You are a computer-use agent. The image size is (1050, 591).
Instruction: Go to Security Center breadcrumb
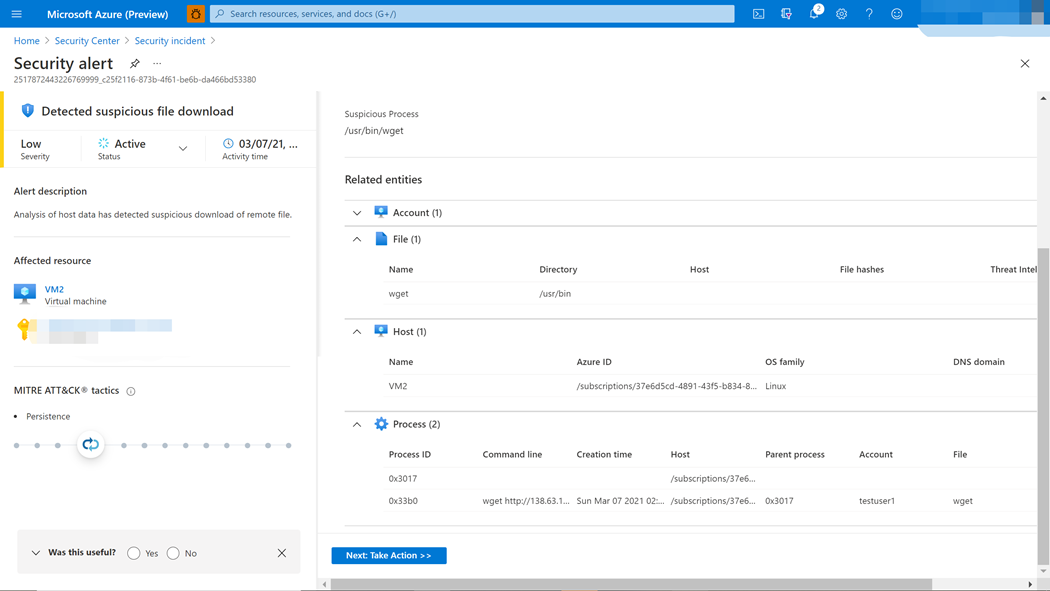[87, 41]
